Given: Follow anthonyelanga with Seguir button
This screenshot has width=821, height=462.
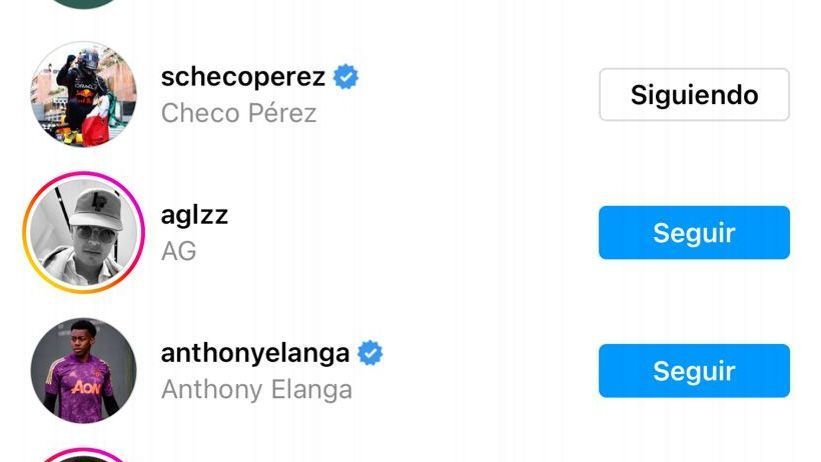Looking at the screenshot, I should (694, 371).
